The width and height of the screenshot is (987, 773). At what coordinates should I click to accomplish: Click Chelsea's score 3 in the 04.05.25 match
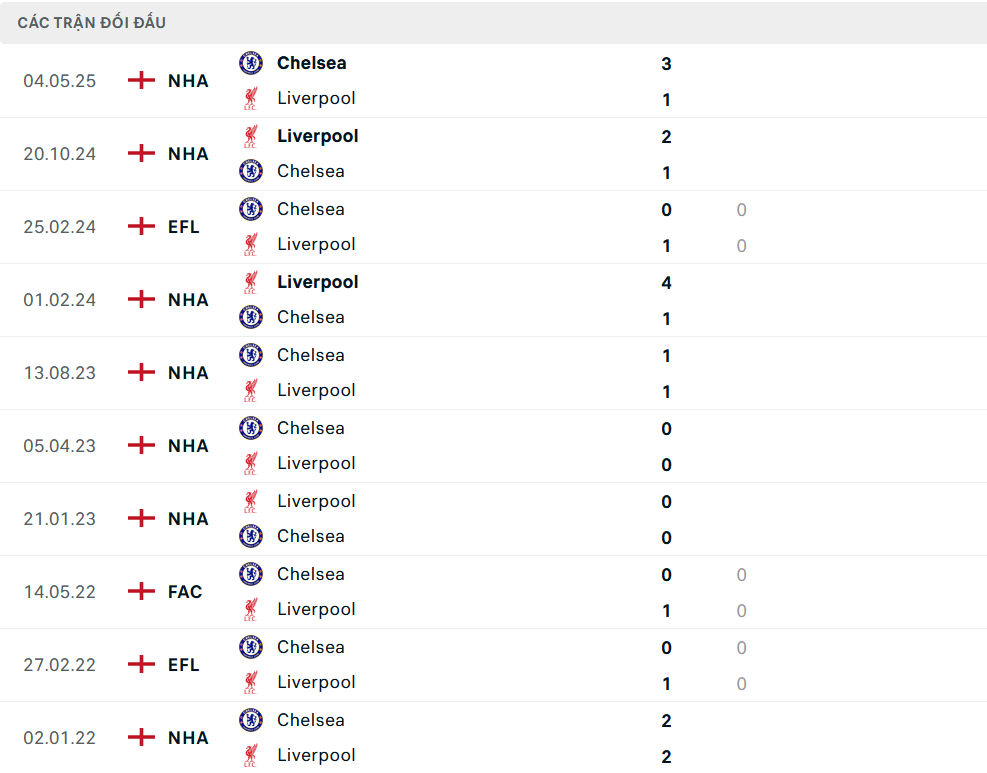pos(666,64)
